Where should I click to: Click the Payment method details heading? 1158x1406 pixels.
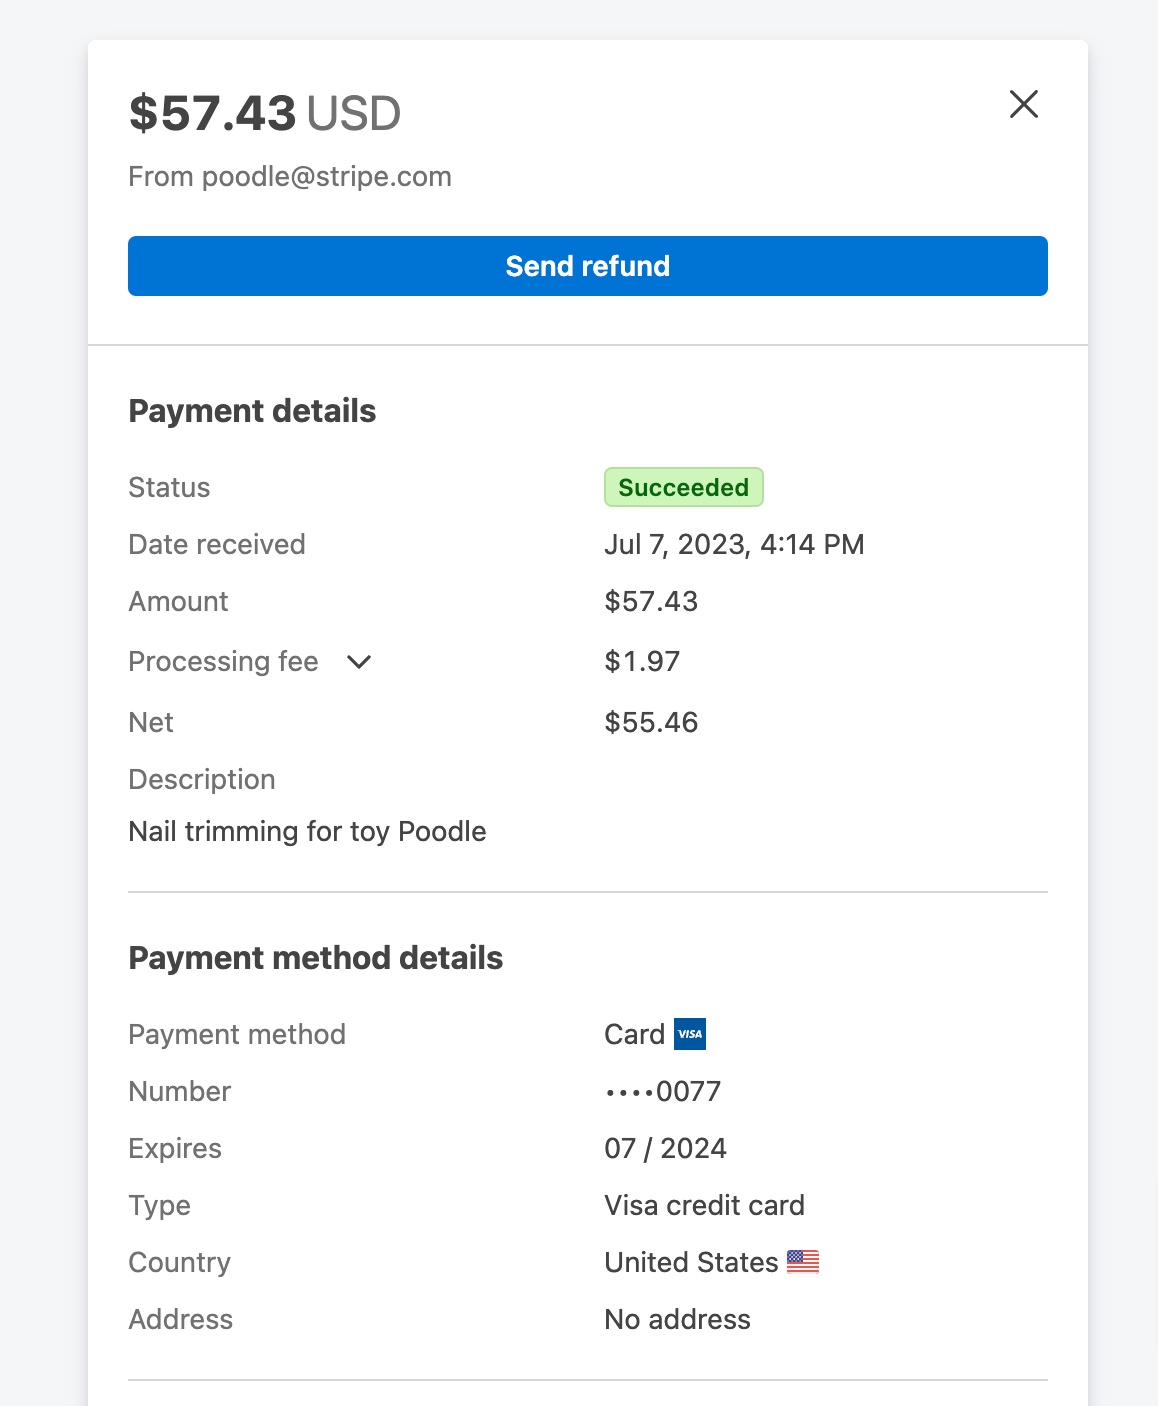click(x=316, y=958)
